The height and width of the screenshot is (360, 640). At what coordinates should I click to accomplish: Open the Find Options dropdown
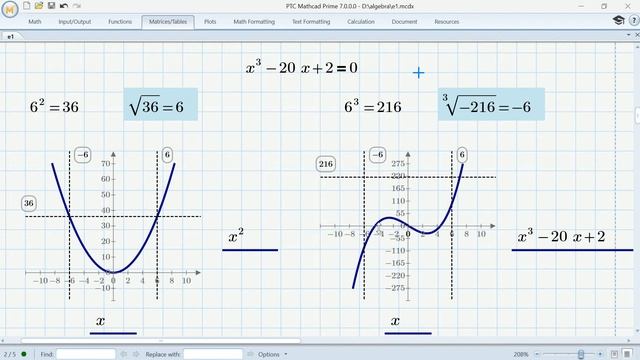tap(272, 354)
